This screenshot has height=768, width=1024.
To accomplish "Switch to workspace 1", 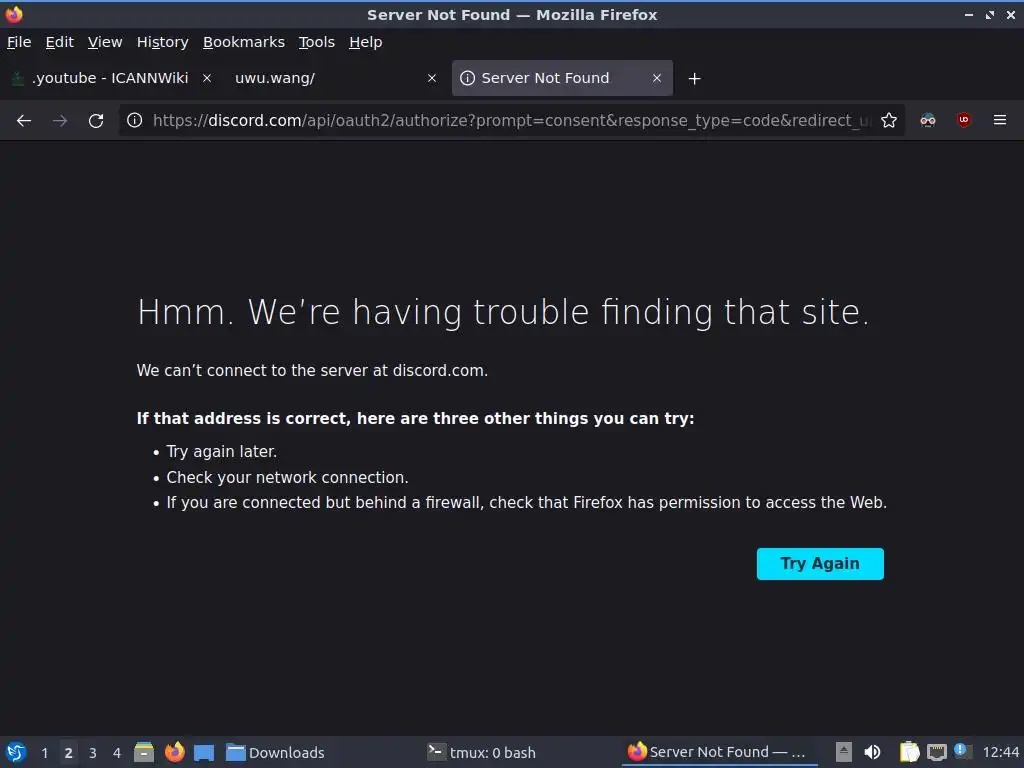I will 44,753.
